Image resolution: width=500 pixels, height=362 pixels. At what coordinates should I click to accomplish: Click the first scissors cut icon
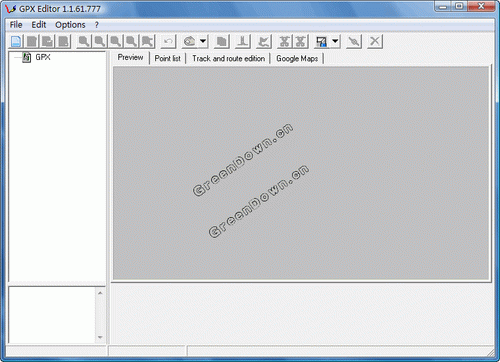(x=285, y=42)
